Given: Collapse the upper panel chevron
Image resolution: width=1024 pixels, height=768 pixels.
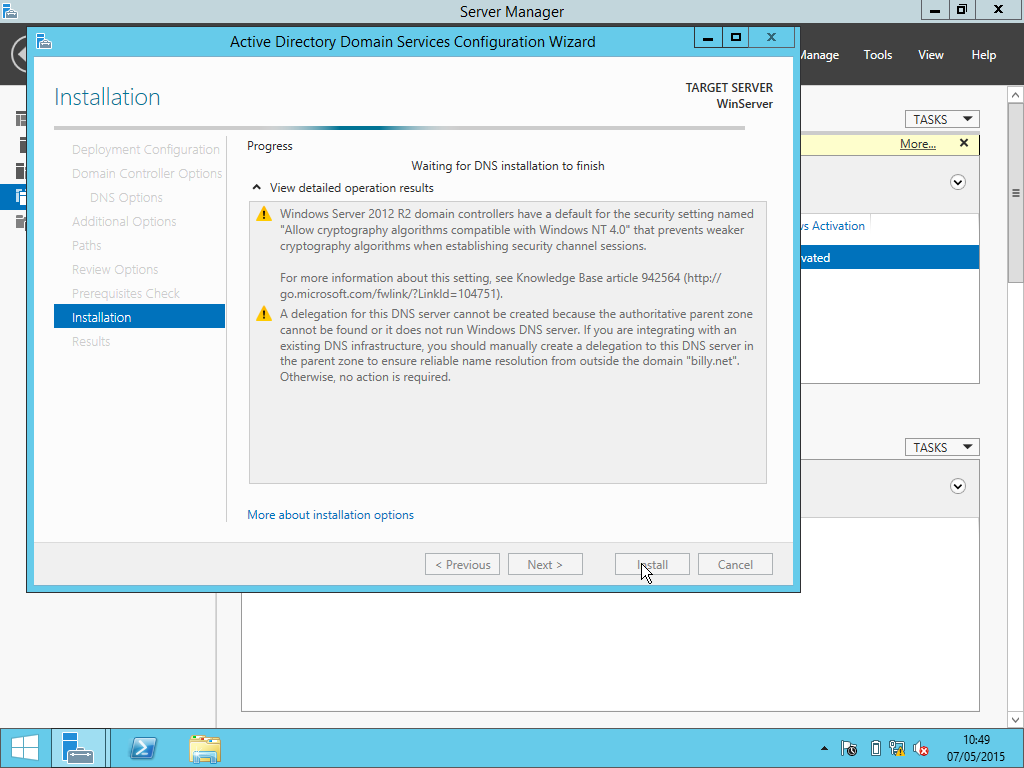Looking at the screenshot, I should [958, 182].
